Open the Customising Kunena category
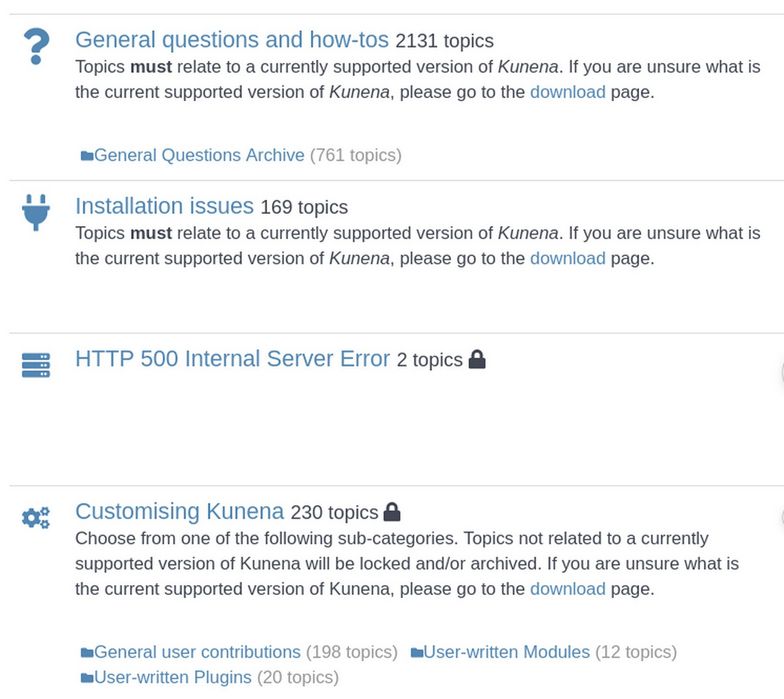Viewport: 784px width, 699px height. point(180,512)
